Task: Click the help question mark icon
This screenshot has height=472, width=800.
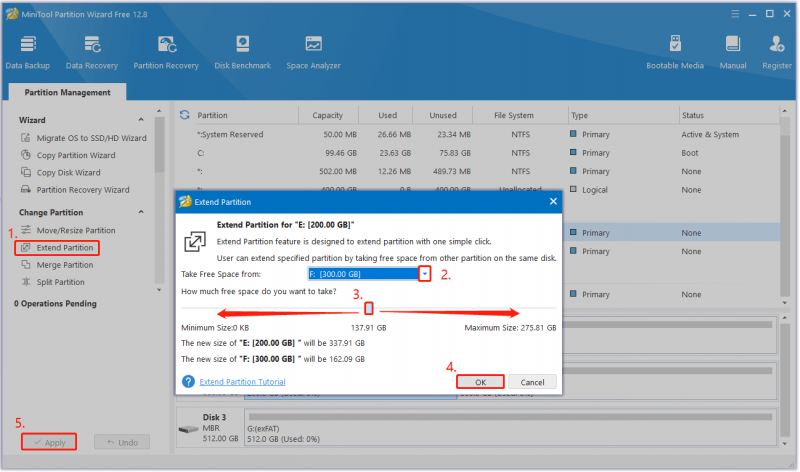Action: (188, 381)
